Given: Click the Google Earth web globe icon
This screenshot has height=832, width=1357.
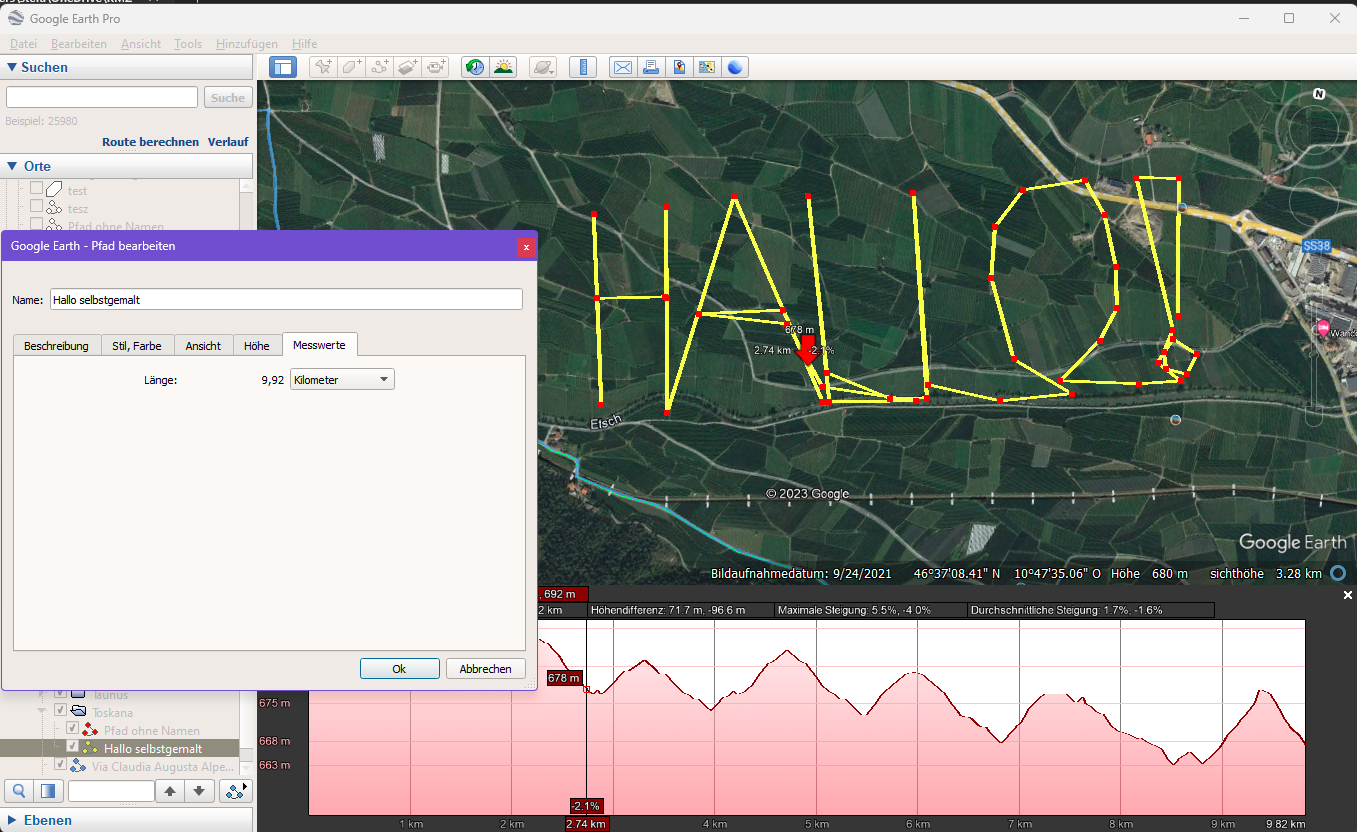Looking at the screenshot, I should [x=736, y=67].
